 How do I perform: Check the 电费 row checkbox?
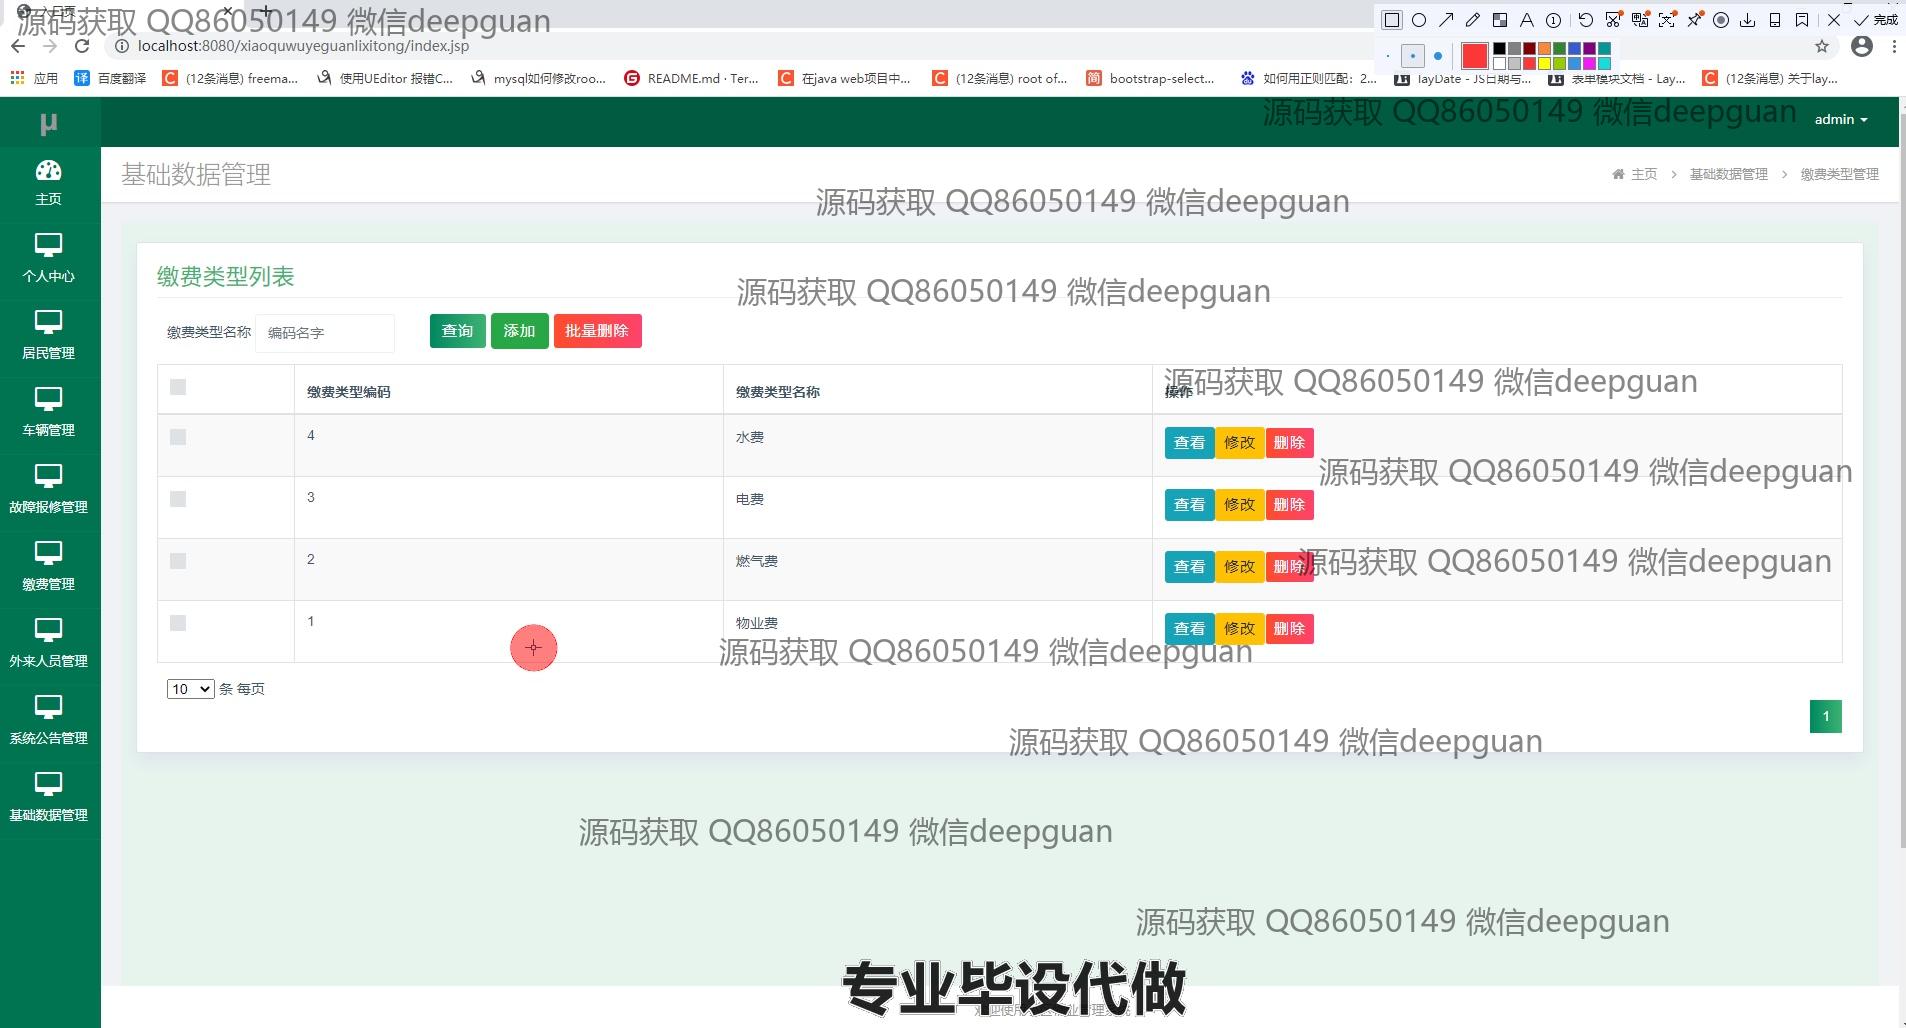pos(178,499)
